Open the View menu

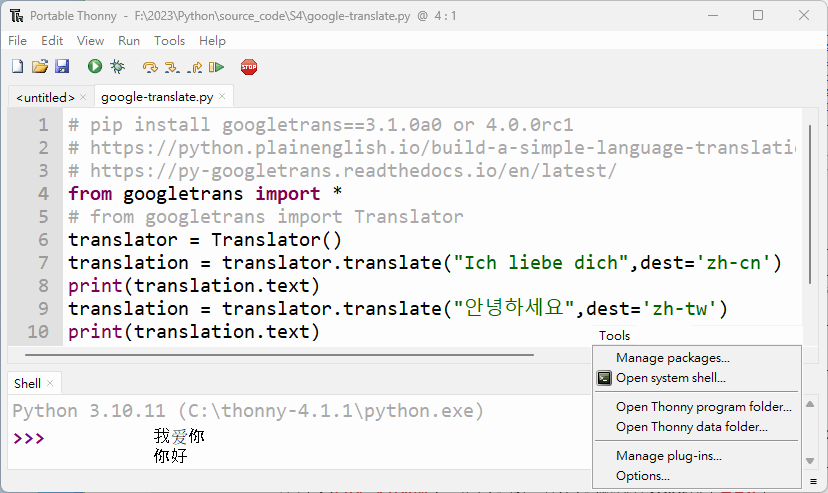pos(90,41)
